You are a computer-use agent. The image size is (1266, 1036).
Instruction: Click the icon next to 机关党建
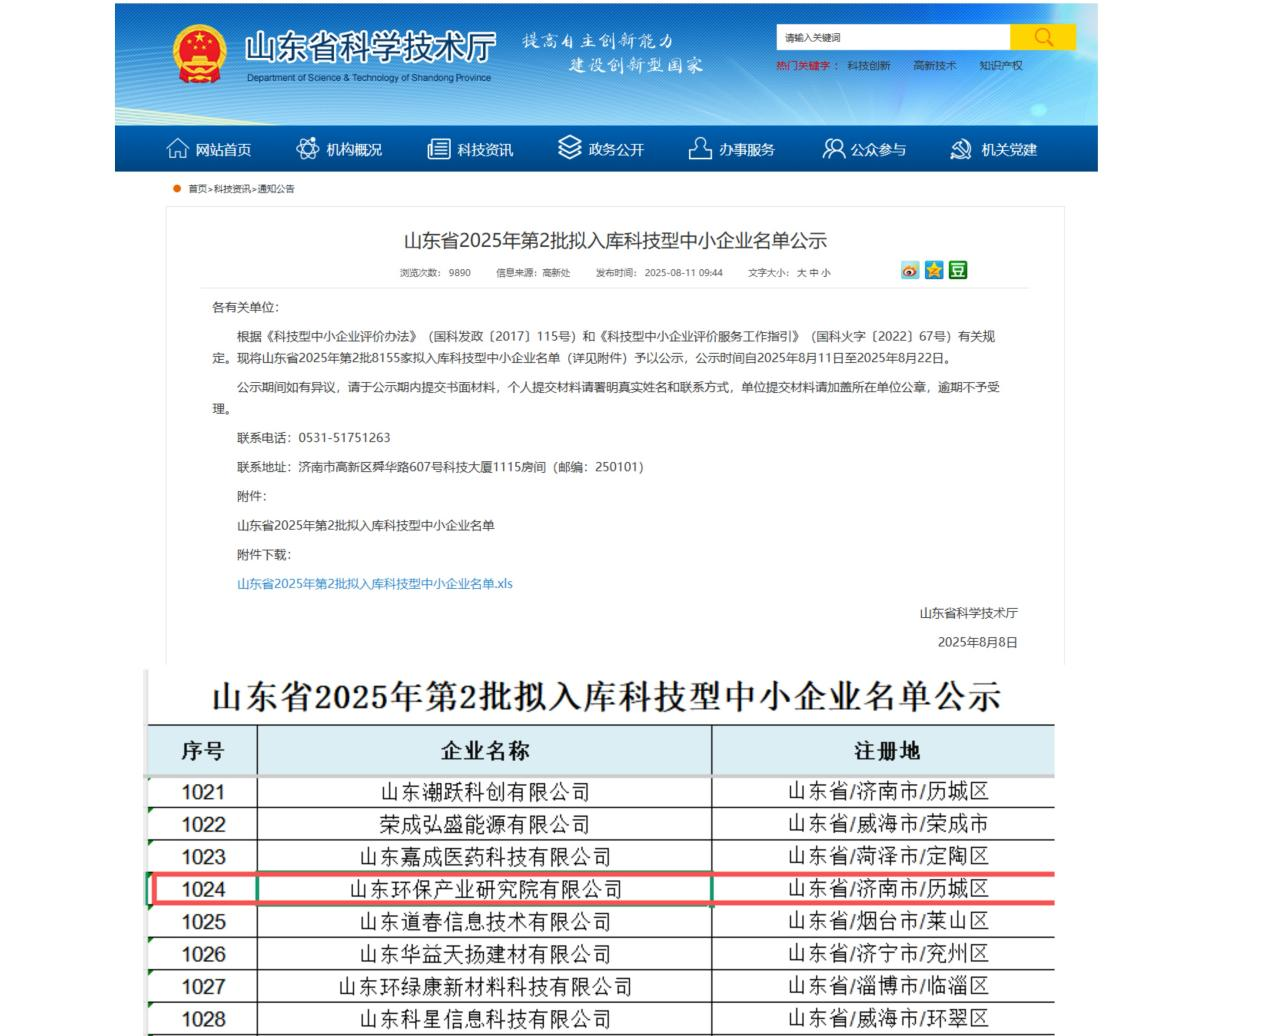coord(962,148)
